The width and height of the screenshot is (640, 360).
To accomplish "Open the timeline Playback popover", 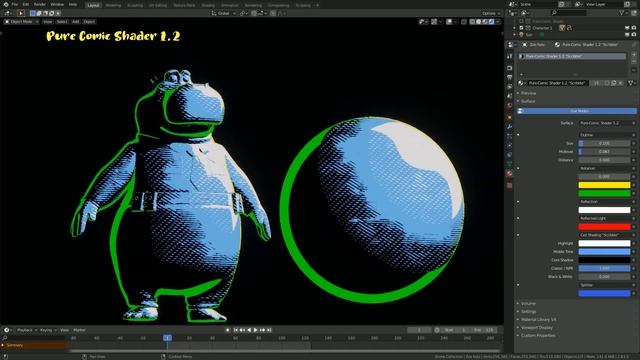I will [27, 330].
